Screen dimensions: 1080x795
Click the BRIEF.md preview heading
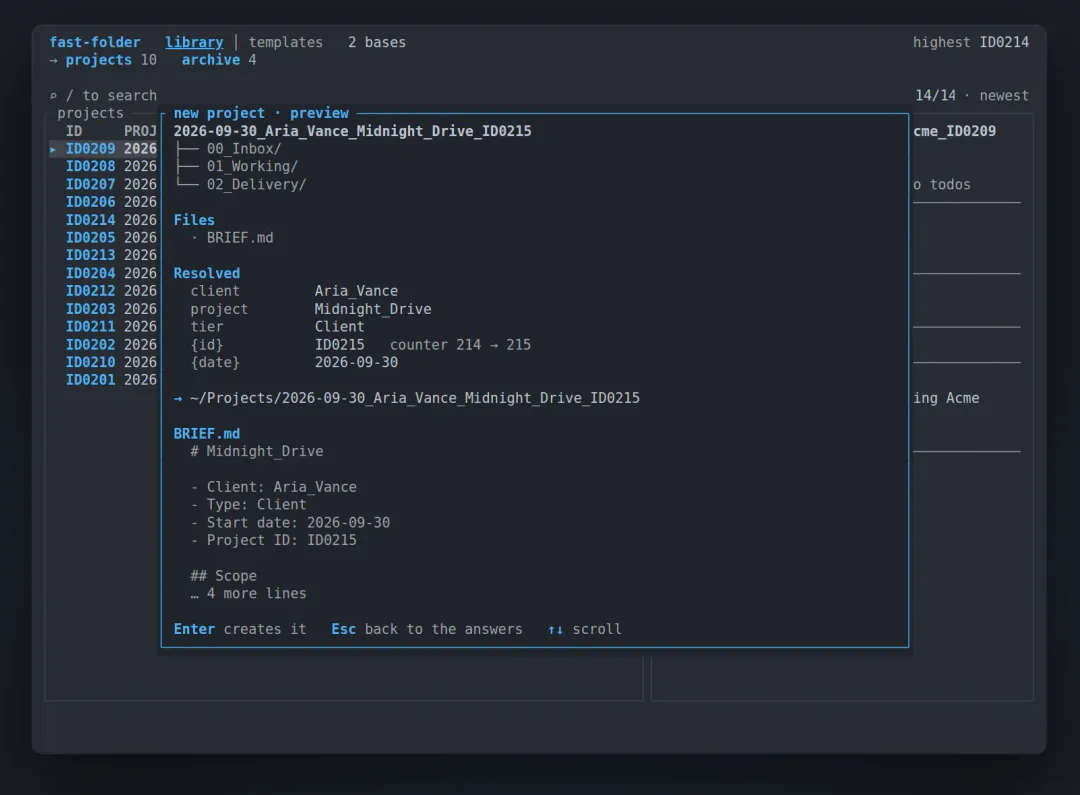point(207,433)
